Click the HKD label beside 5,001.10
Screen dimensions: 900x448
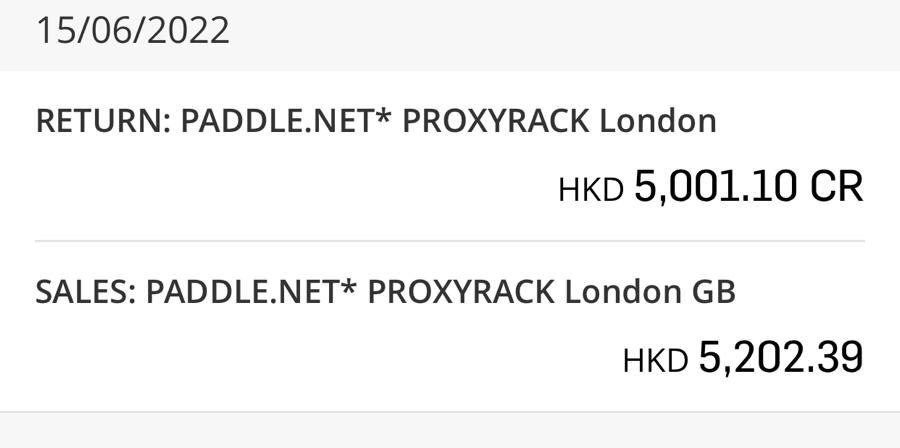pos(591,190)
